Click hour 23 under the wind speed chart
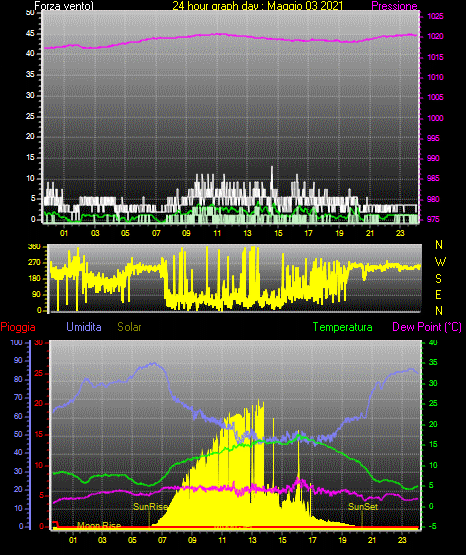Image resolution: width=466 pixels, height=555 pixels. [x=400, y=233]
